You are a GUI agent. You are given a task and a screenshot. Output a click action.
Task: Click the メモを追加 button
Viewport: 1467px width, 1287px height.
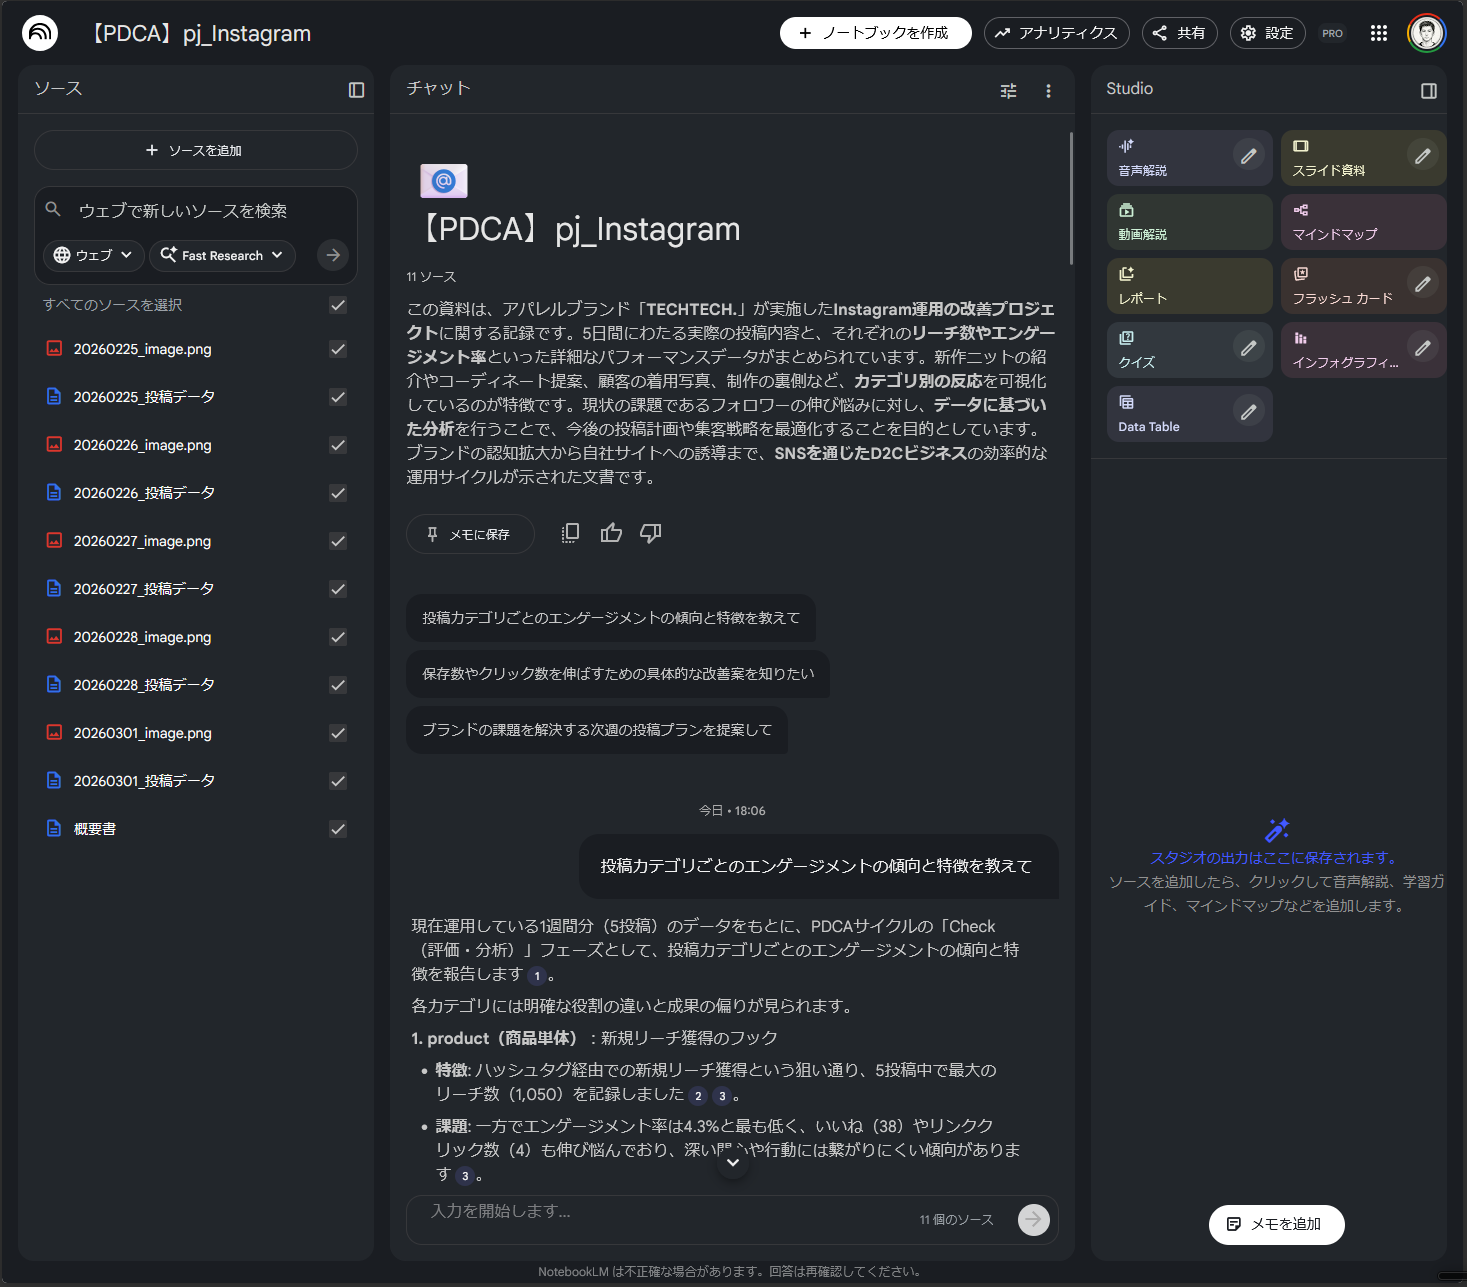(1276, 1224)
